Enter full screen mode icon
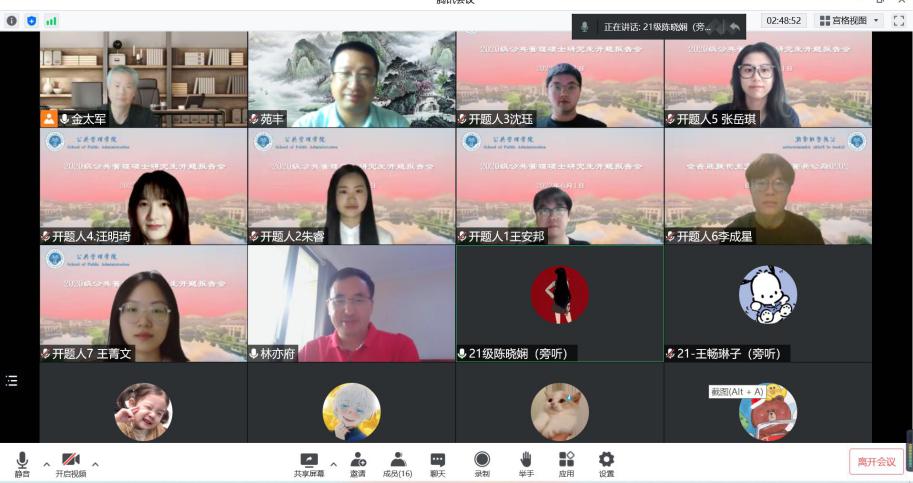This screenshot has width=913, height=483. (x=898, y=20)
